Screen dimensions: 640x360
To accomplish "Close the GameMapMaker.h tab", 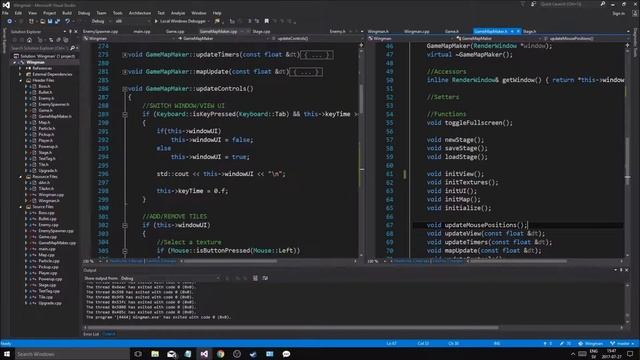I will (x=518, y=31).
